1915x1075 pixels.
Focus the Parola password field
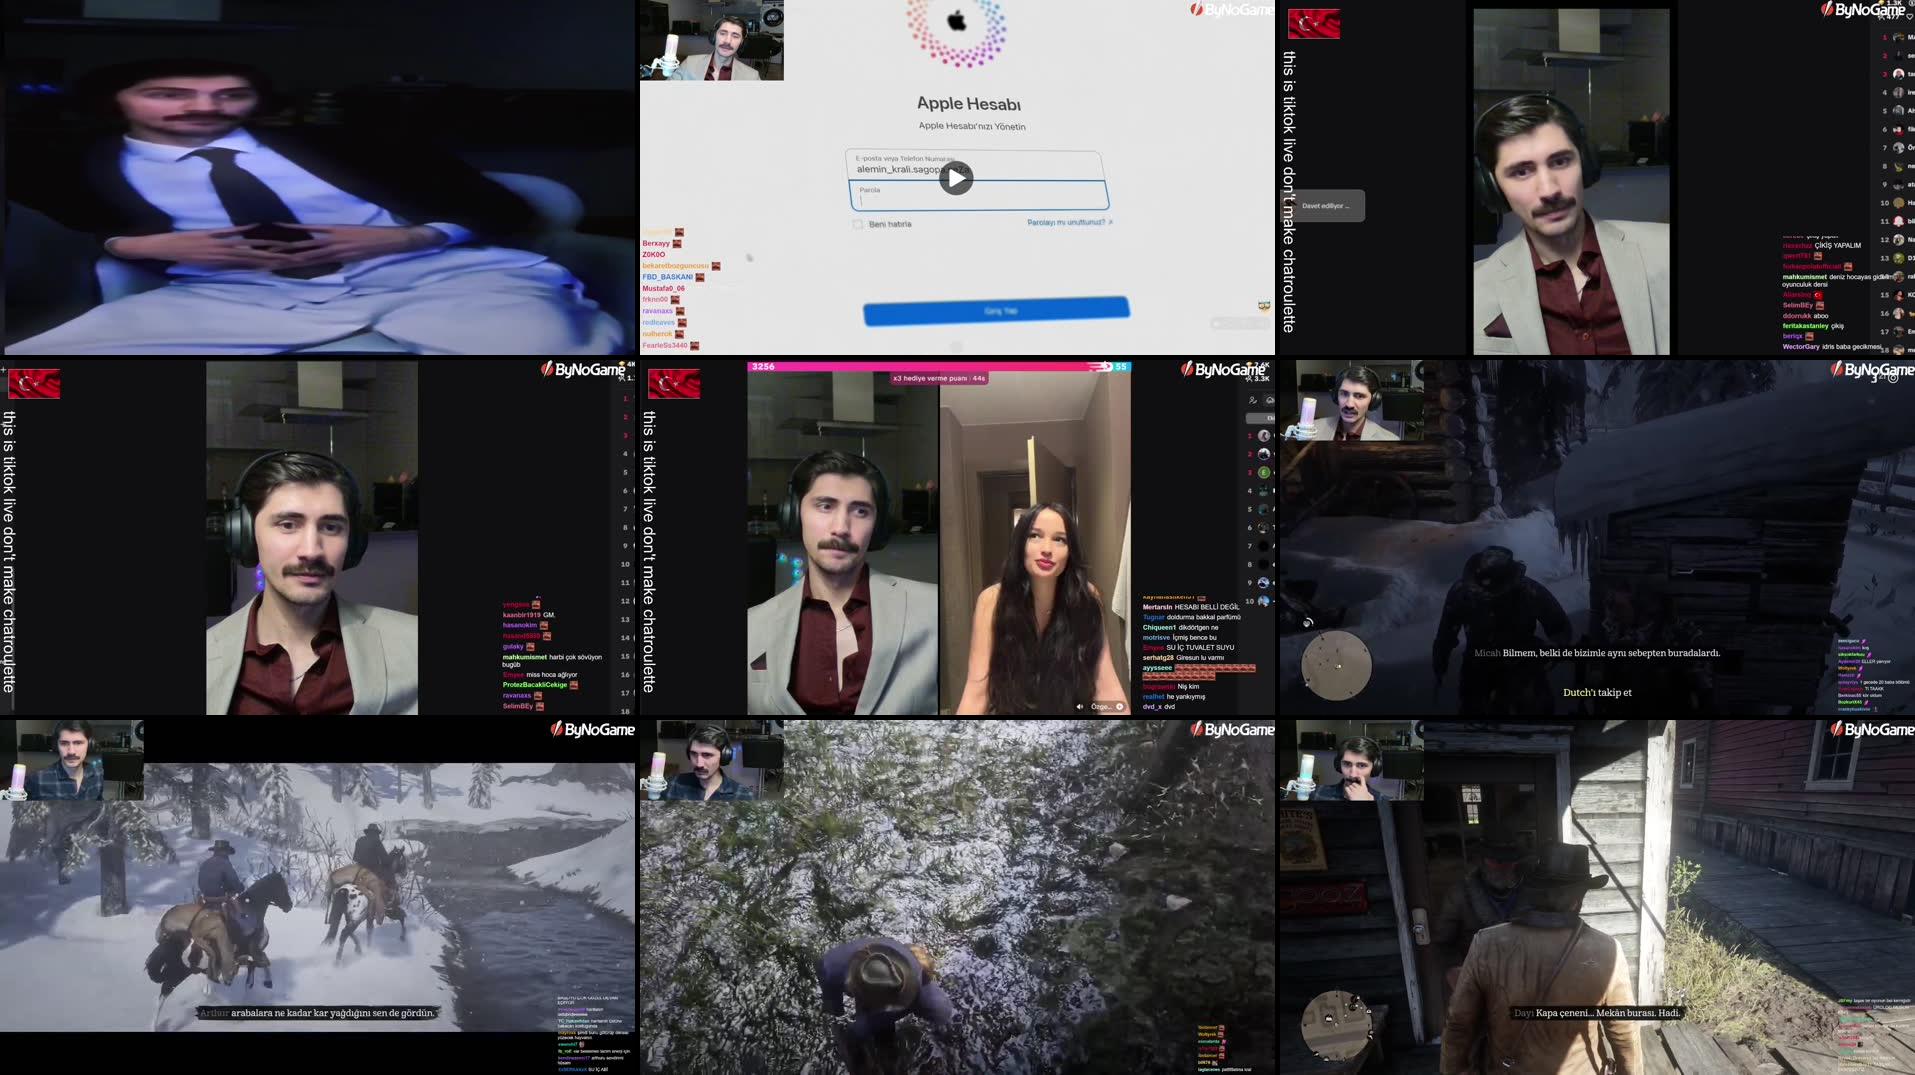point(978,196)
